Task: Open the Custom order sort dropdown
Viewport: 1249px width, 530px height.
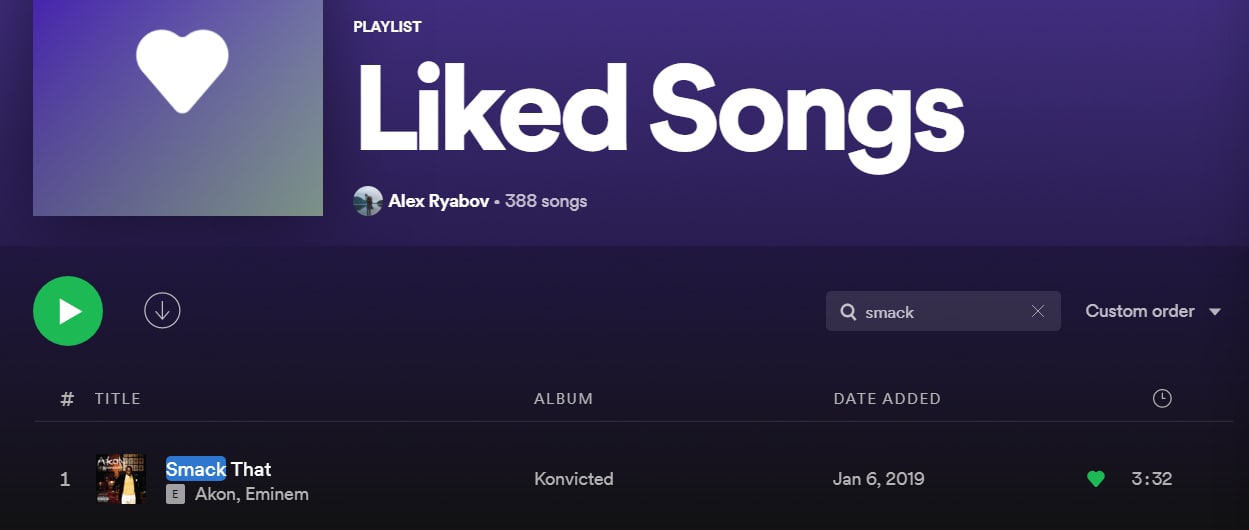Action: click(1153, 311)
